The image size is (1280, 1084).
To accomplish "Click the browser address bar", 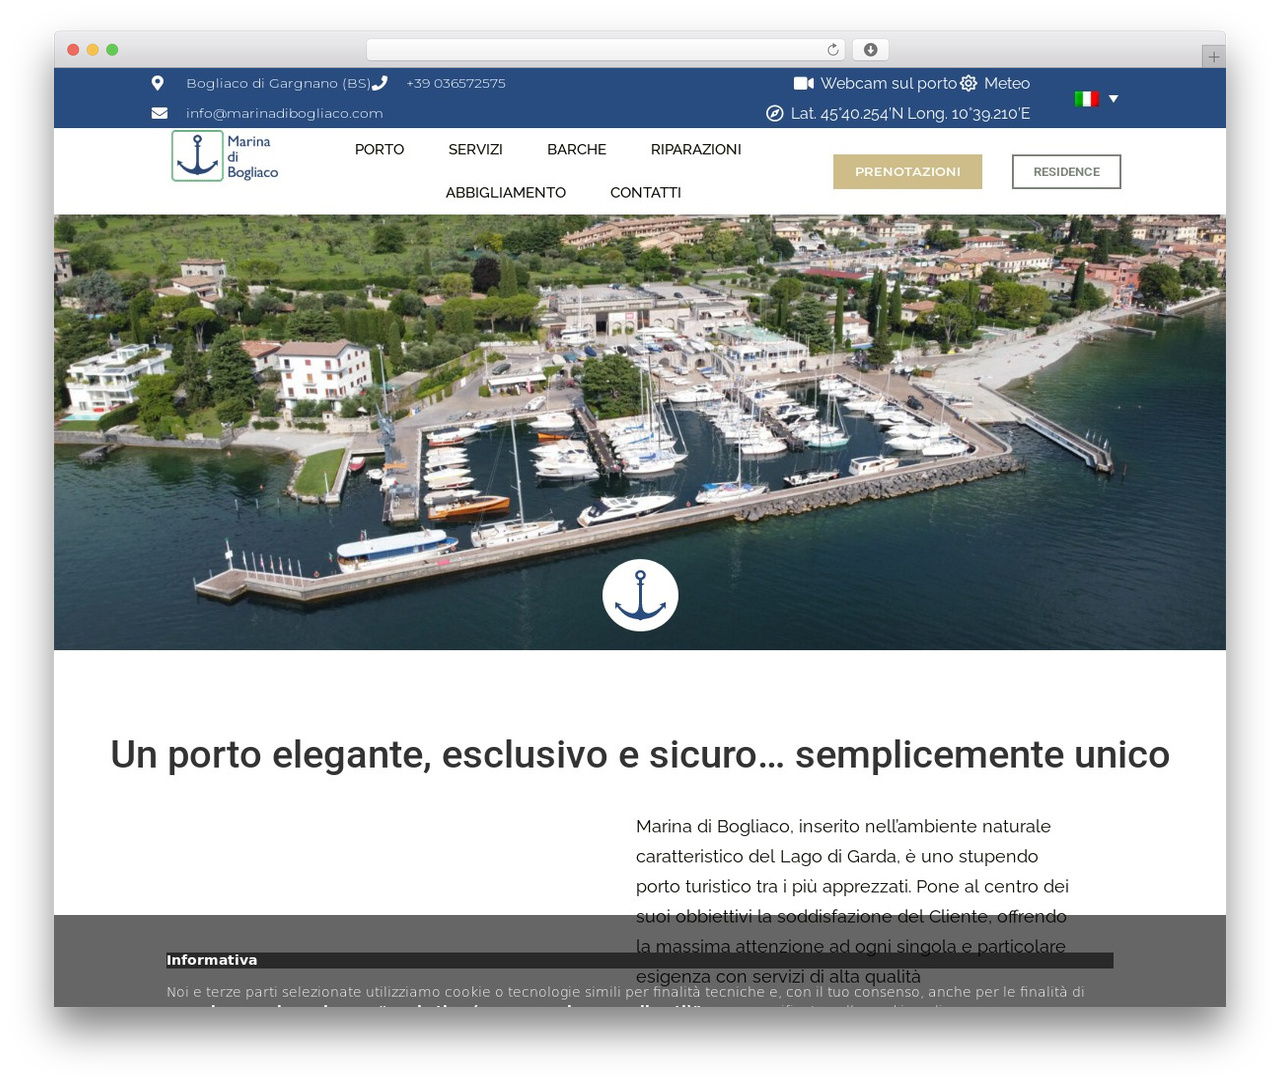I will [x=606, y=49].
